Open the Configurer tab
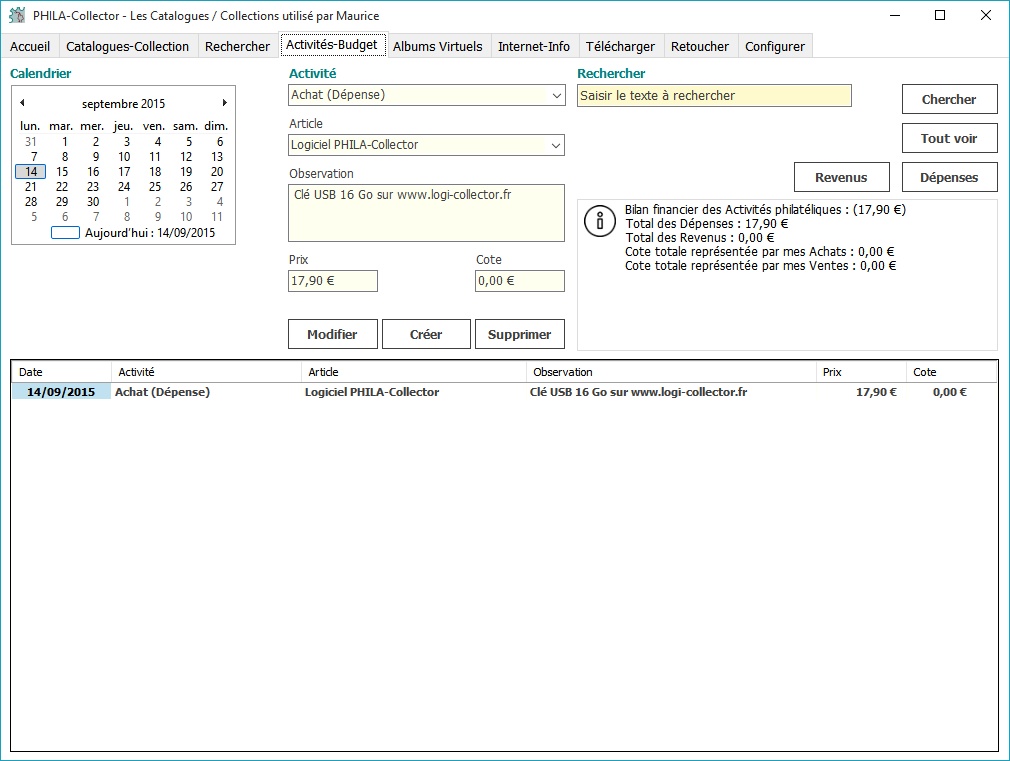The width and height of the screenshot is (1010, 761). pos(775,46)
